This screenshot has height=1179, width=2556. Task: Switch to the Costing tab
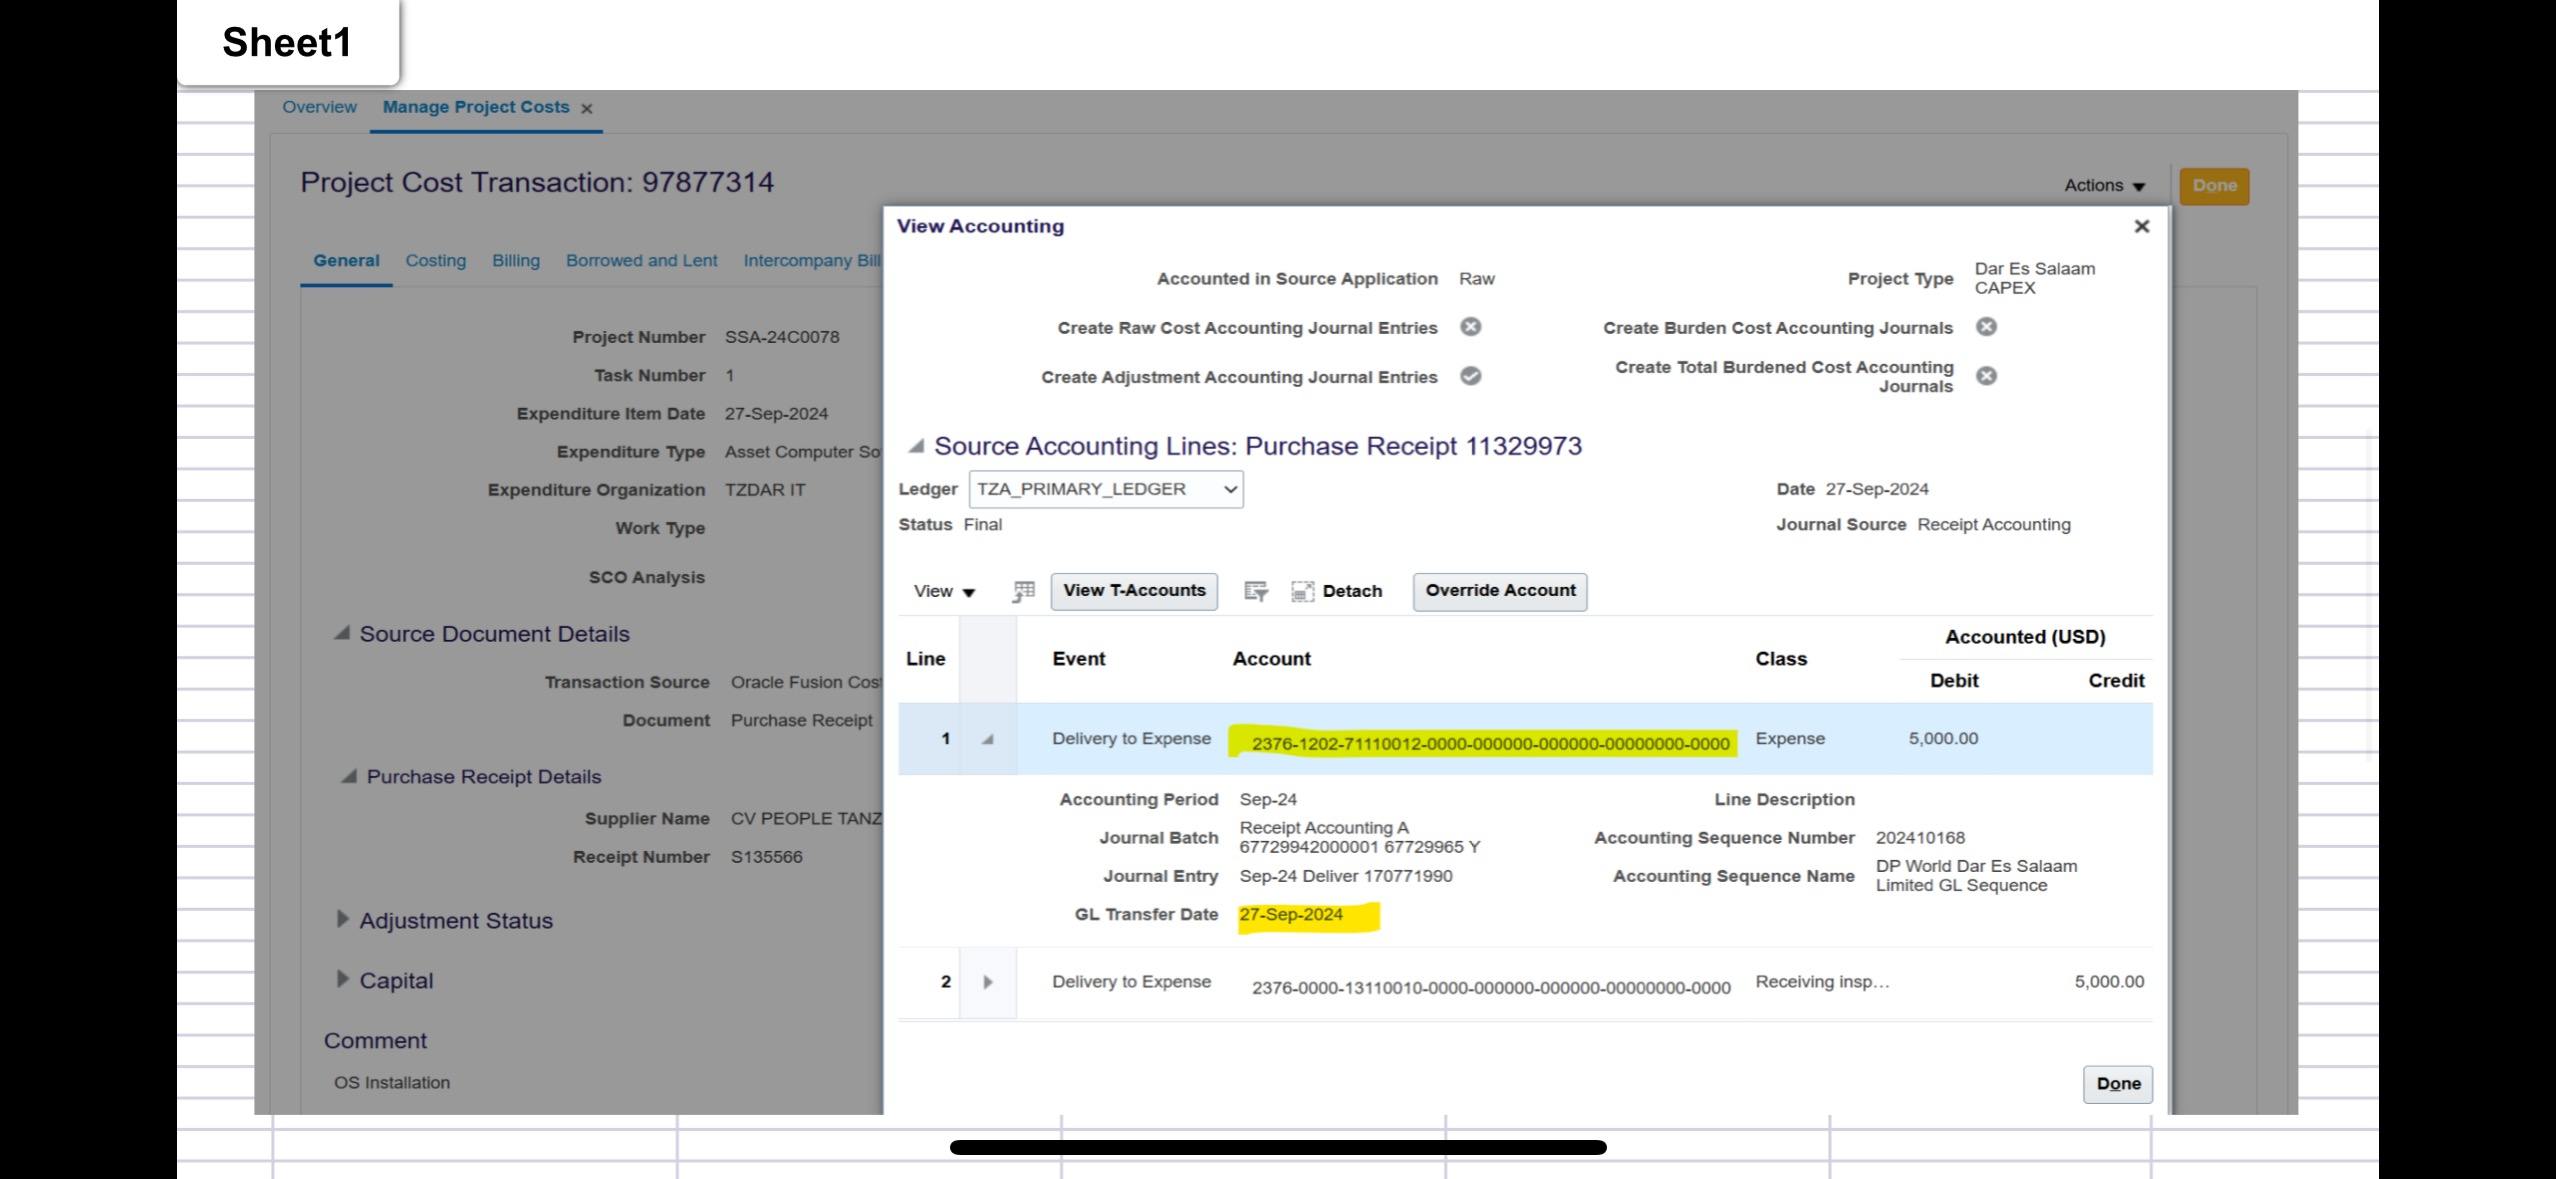coord(435,261)
